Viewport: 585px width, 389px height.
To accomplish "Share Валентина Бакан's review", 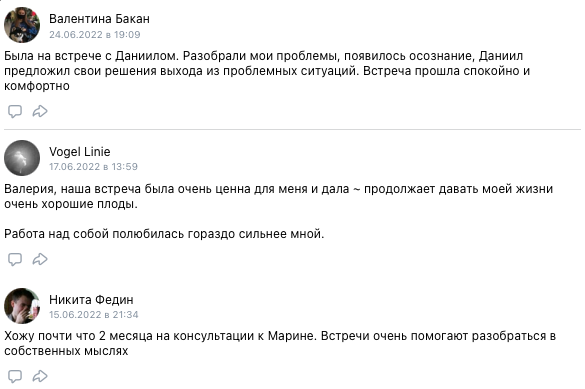I will 40,111.
